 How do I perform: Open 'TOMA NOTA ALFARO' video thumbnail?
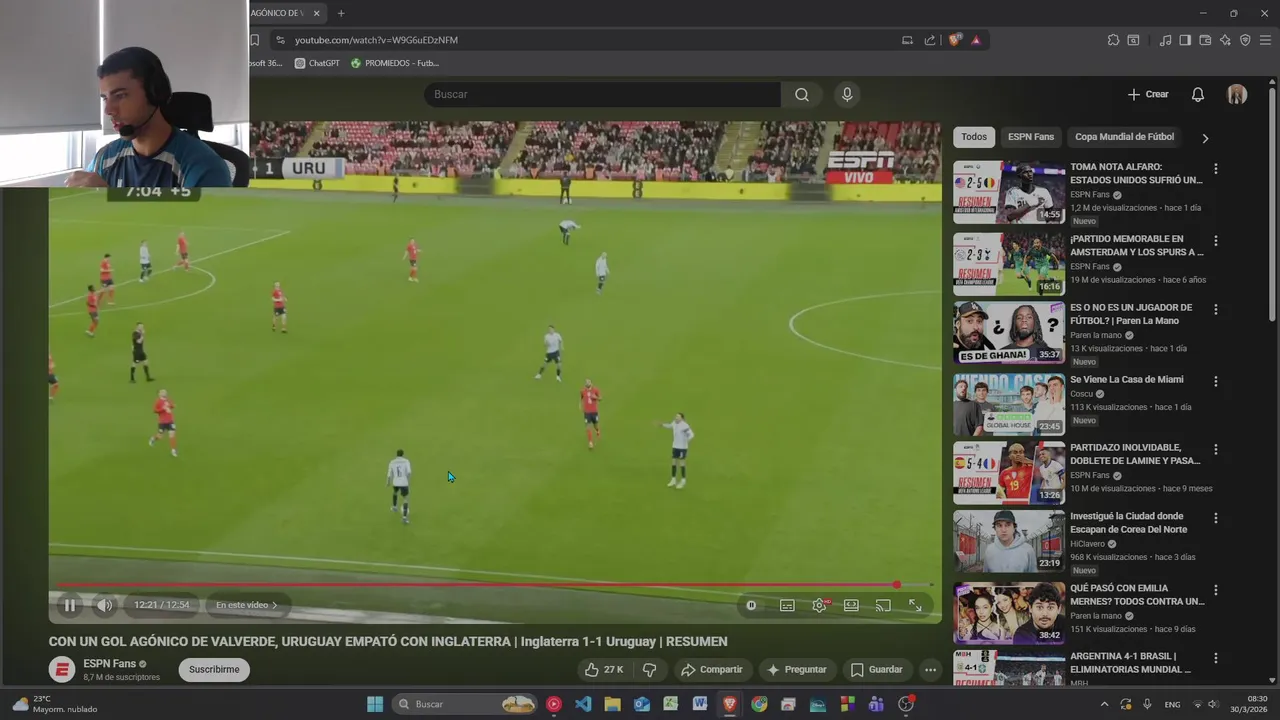point(1009,192)
